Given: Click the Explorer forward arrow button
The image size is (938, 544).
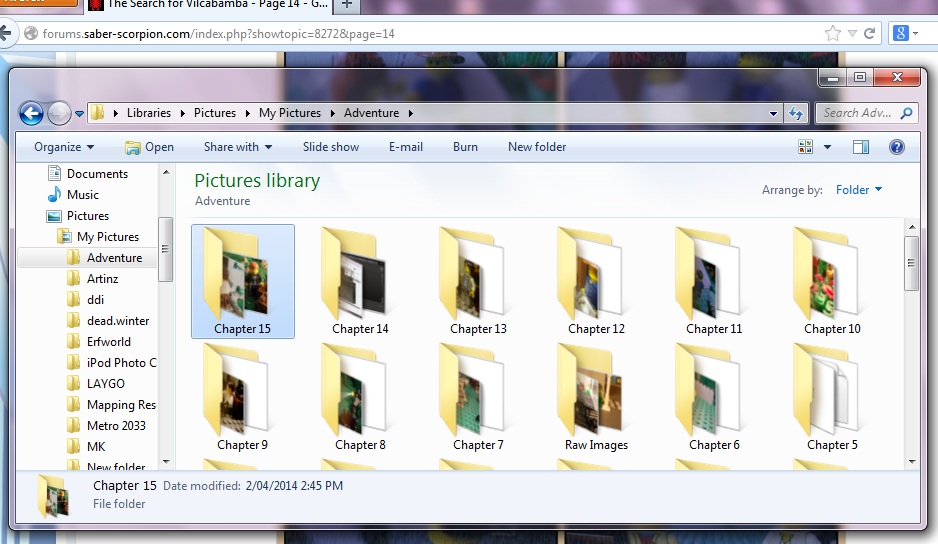Looking at the screenshot, I should [x=59, y=113].
